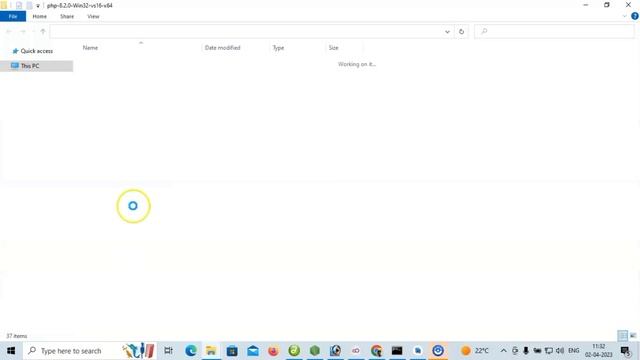Screen dimensions: 640x360
Task: Open network status tray icon
Action: 549,351
